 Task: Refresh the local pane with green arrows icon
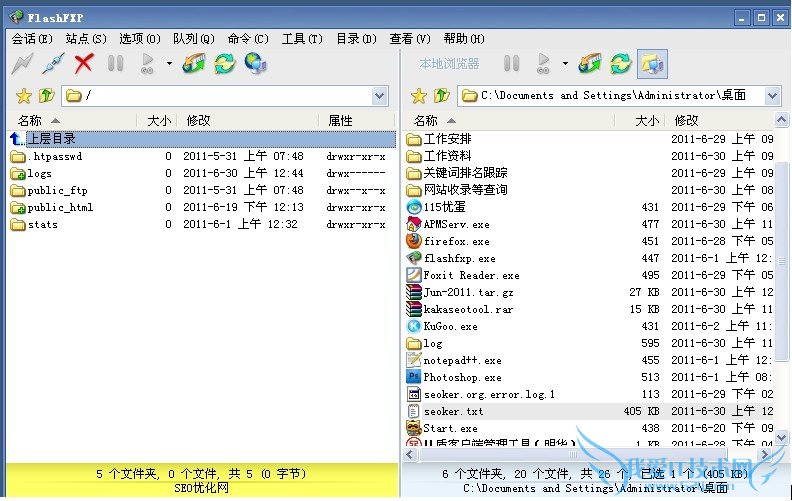[x=621, y=64]
